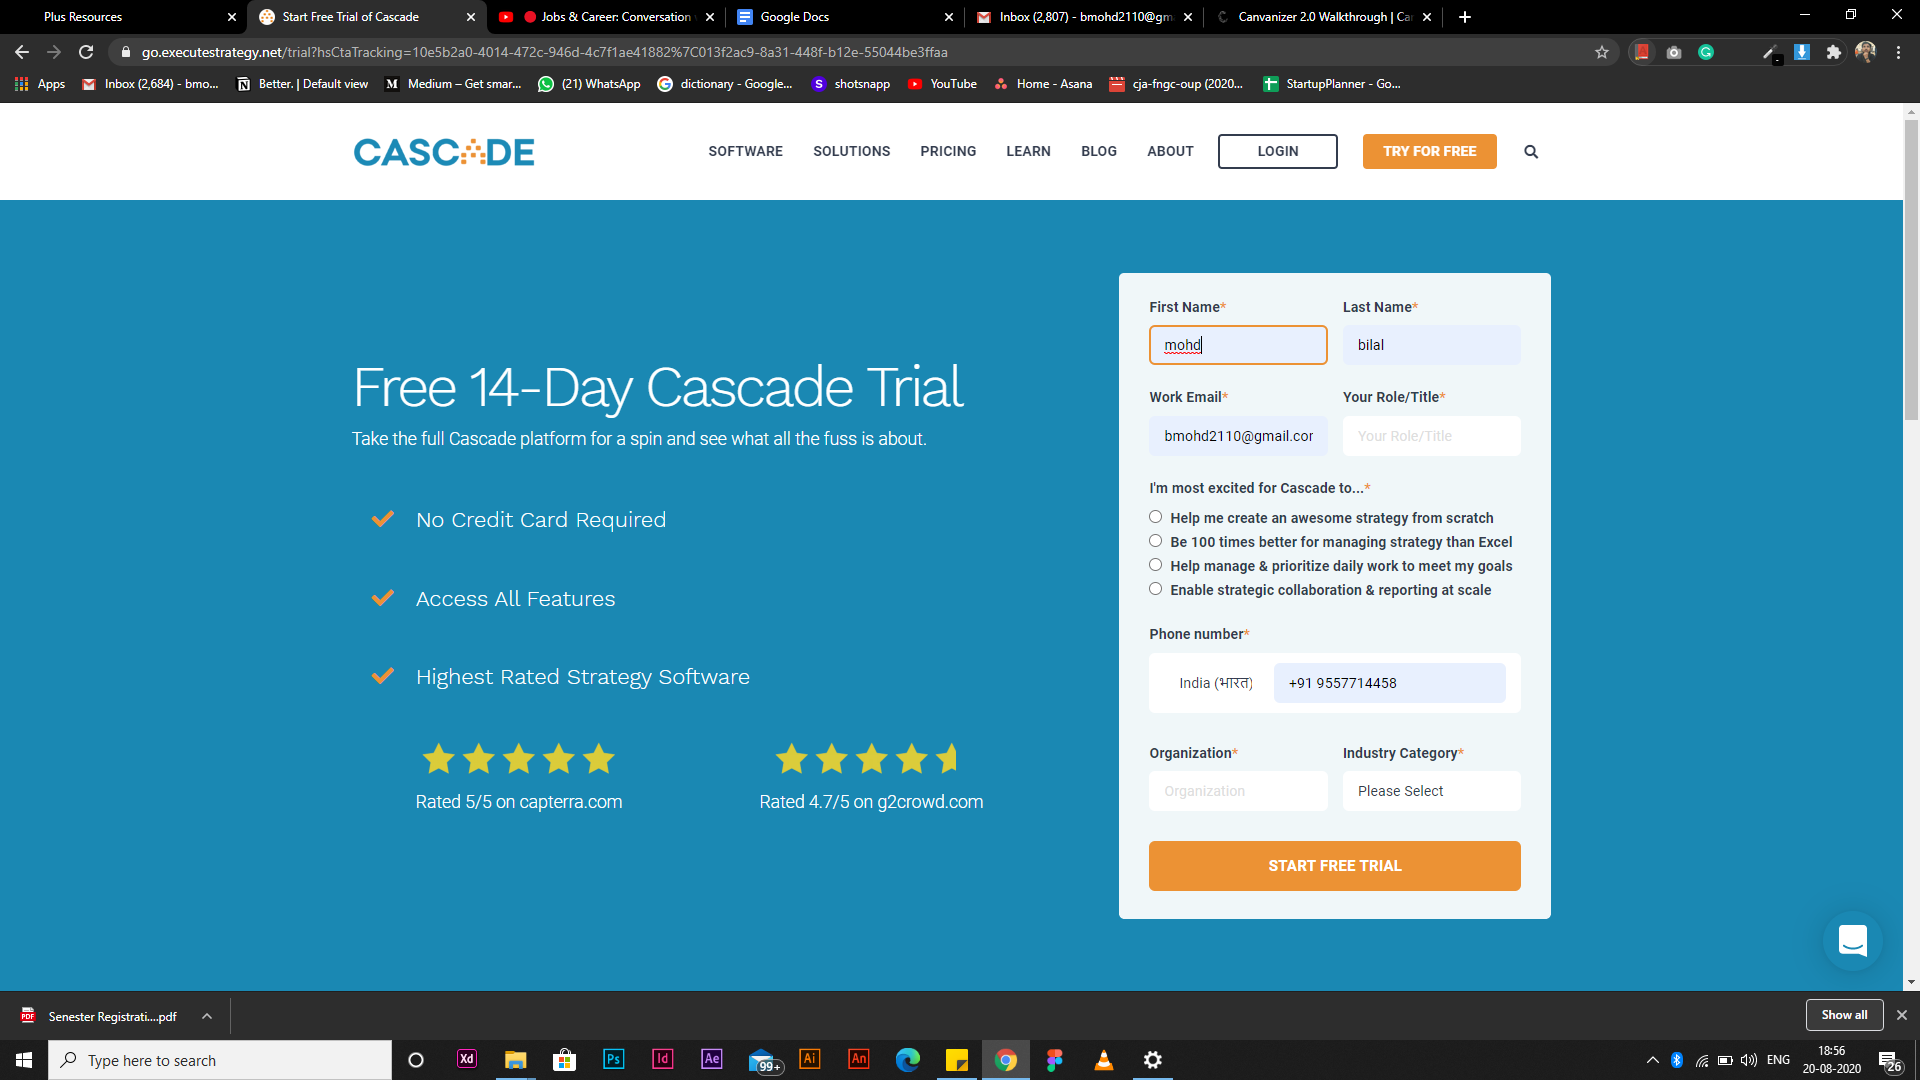Open Microsoft Edge from the taskbar

coord(908,1060)
